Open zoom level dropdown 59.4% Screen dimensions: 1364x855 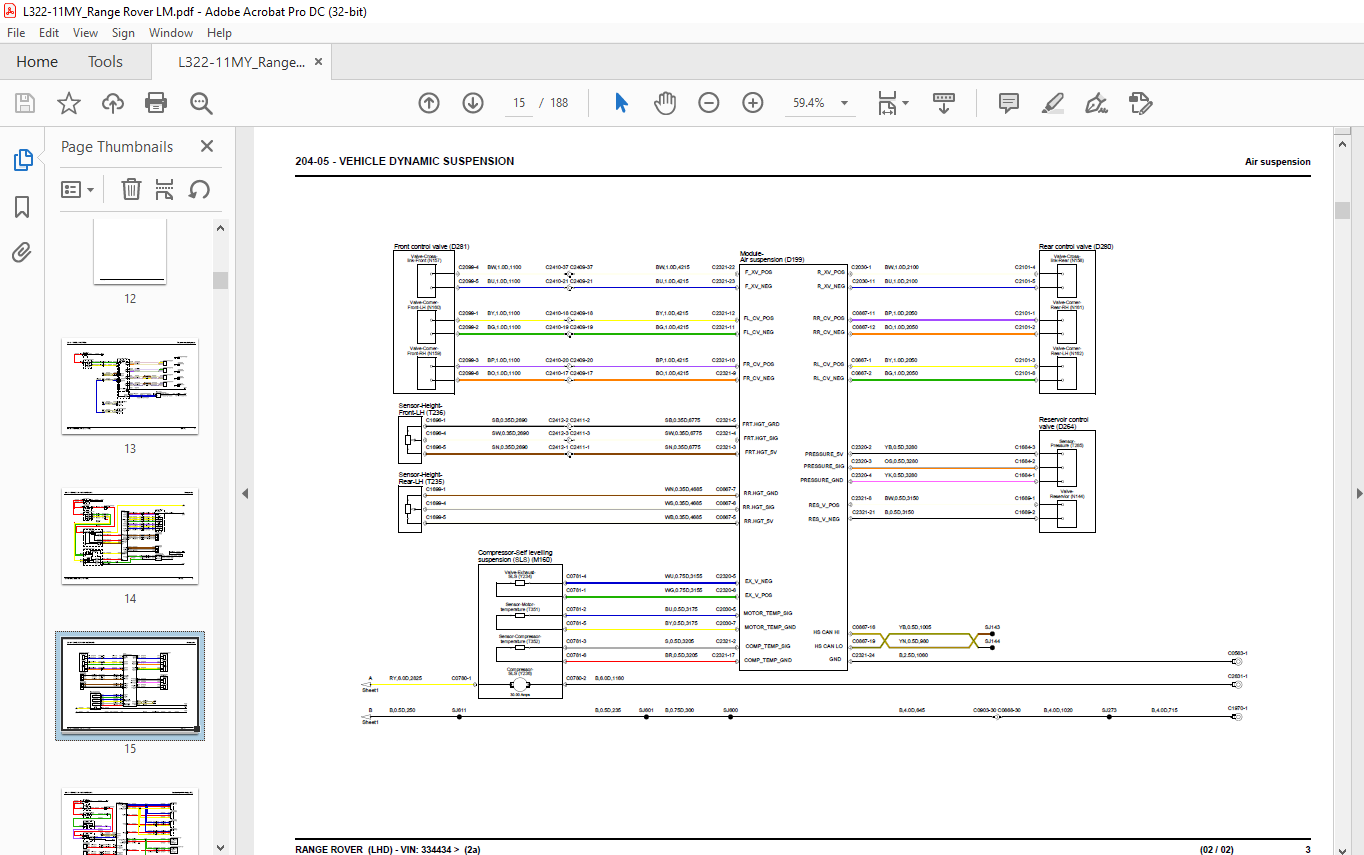click(845, 103)
